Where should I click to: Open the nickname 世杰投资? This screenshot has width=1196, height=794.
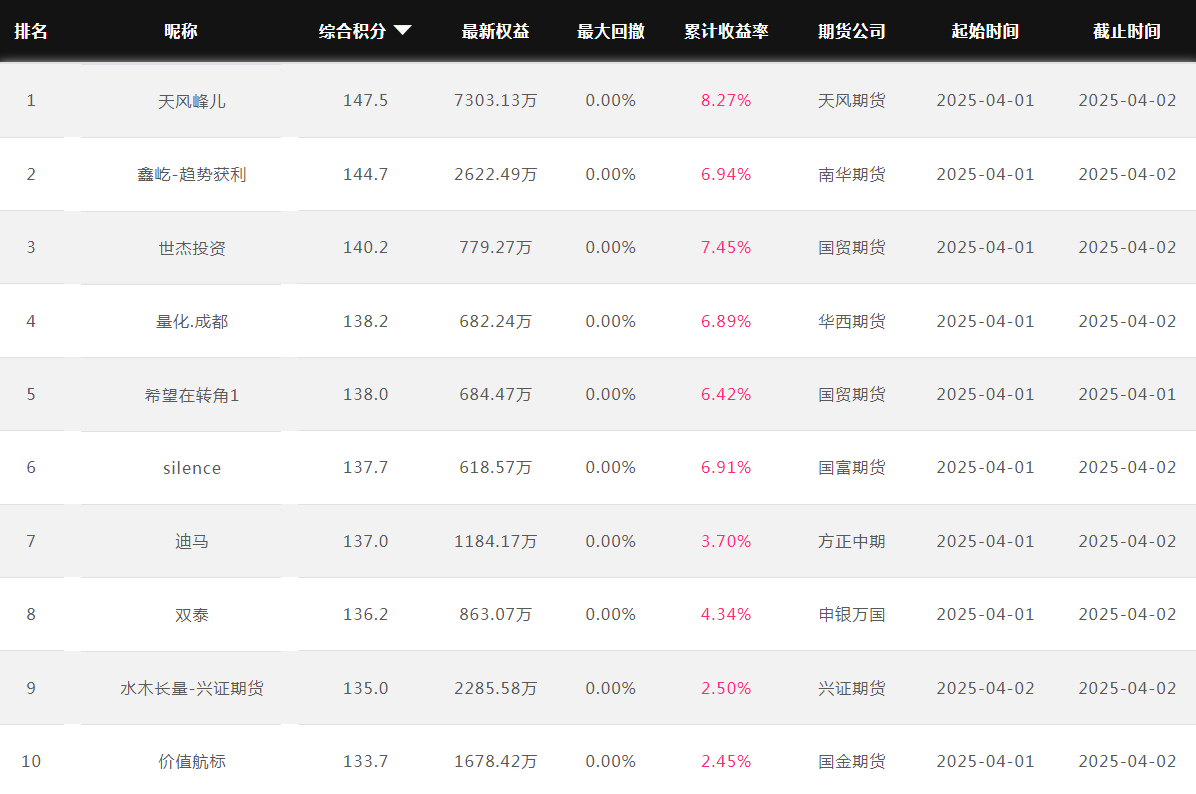coord(191,248)
